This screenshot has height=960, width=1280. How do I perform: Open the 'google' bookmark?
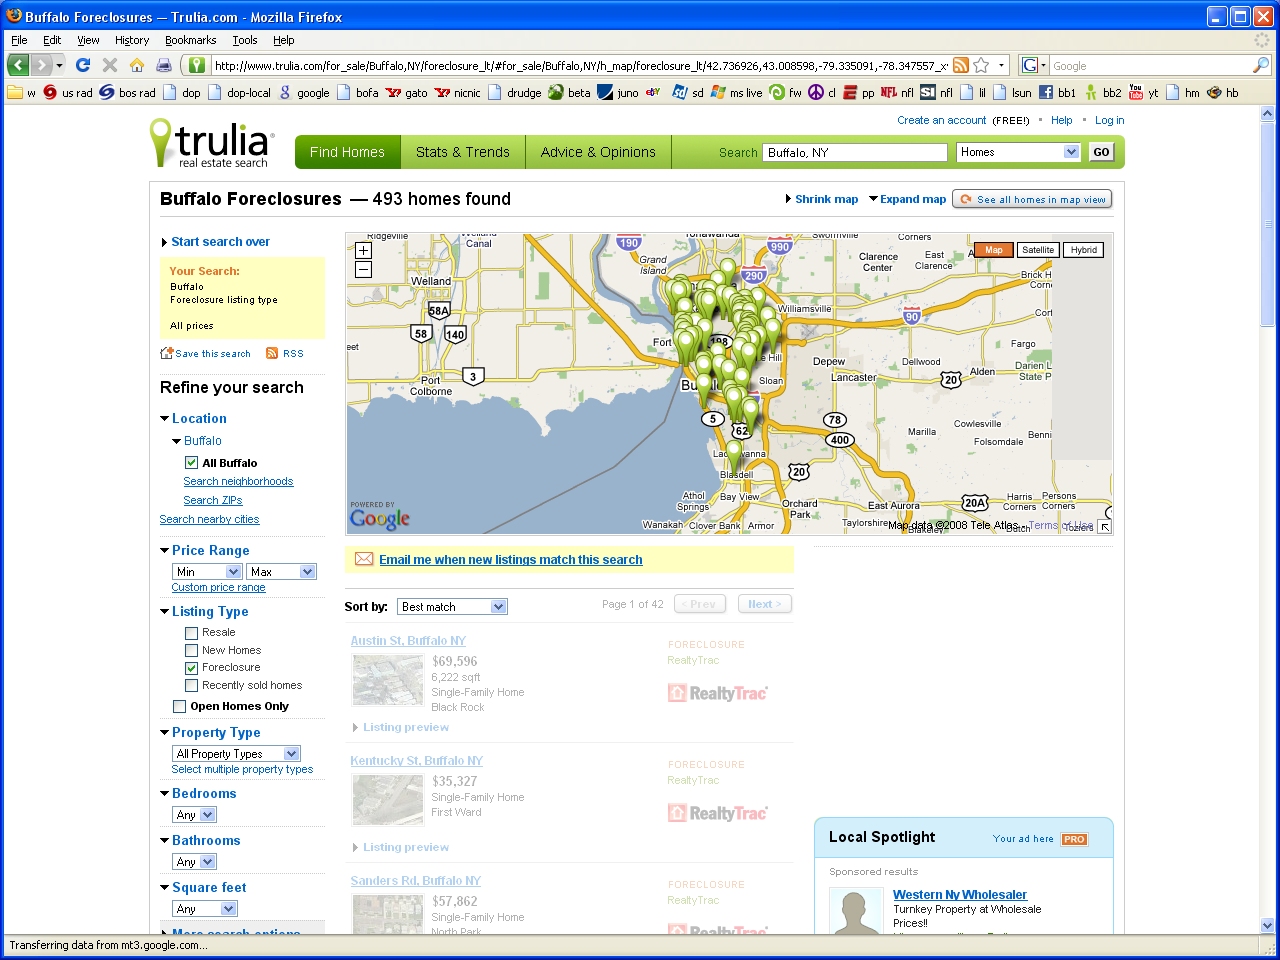[304, 92]
